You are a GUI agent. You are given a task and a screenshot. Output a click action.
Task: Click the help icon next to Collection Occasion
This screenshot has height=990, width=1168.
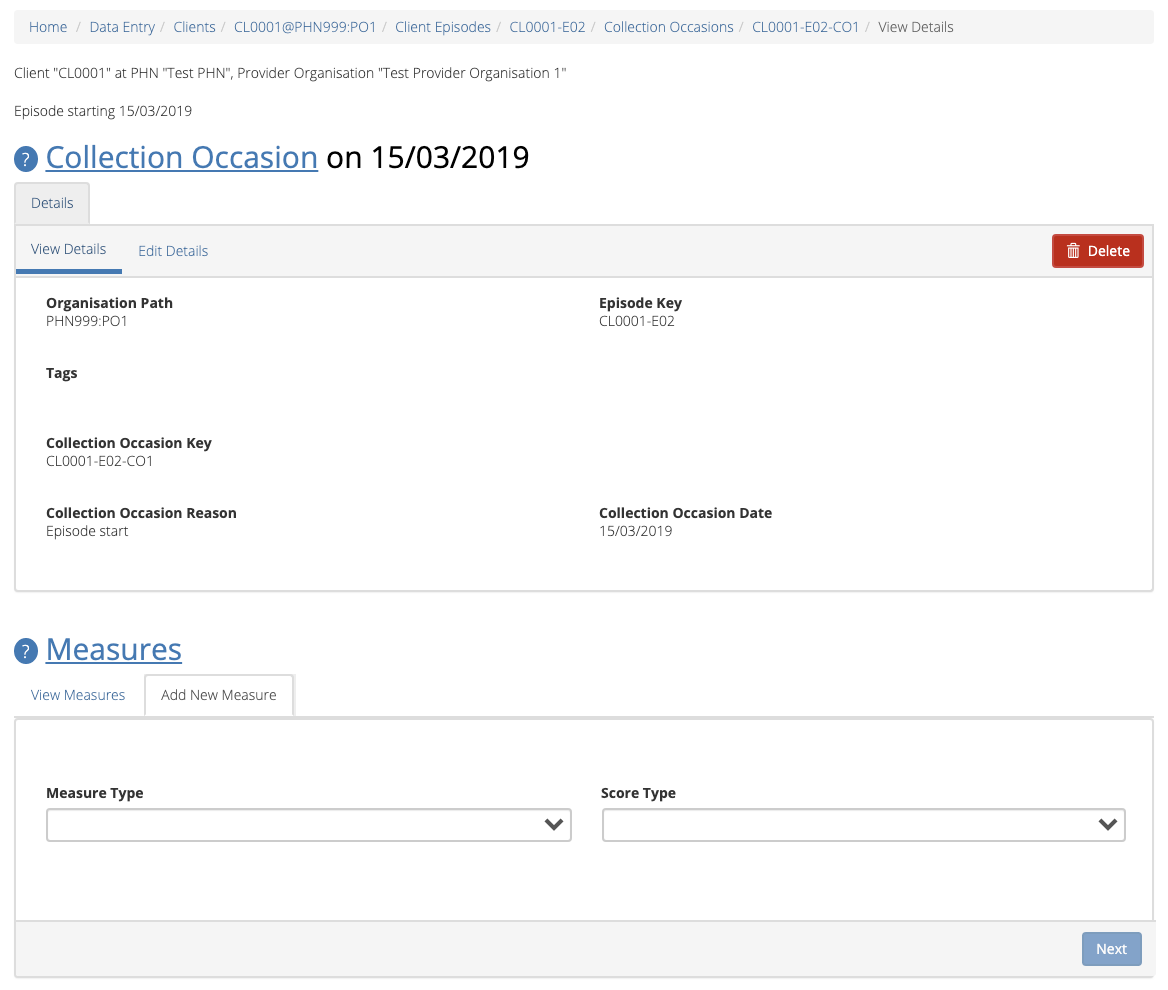tap(25, 157)
